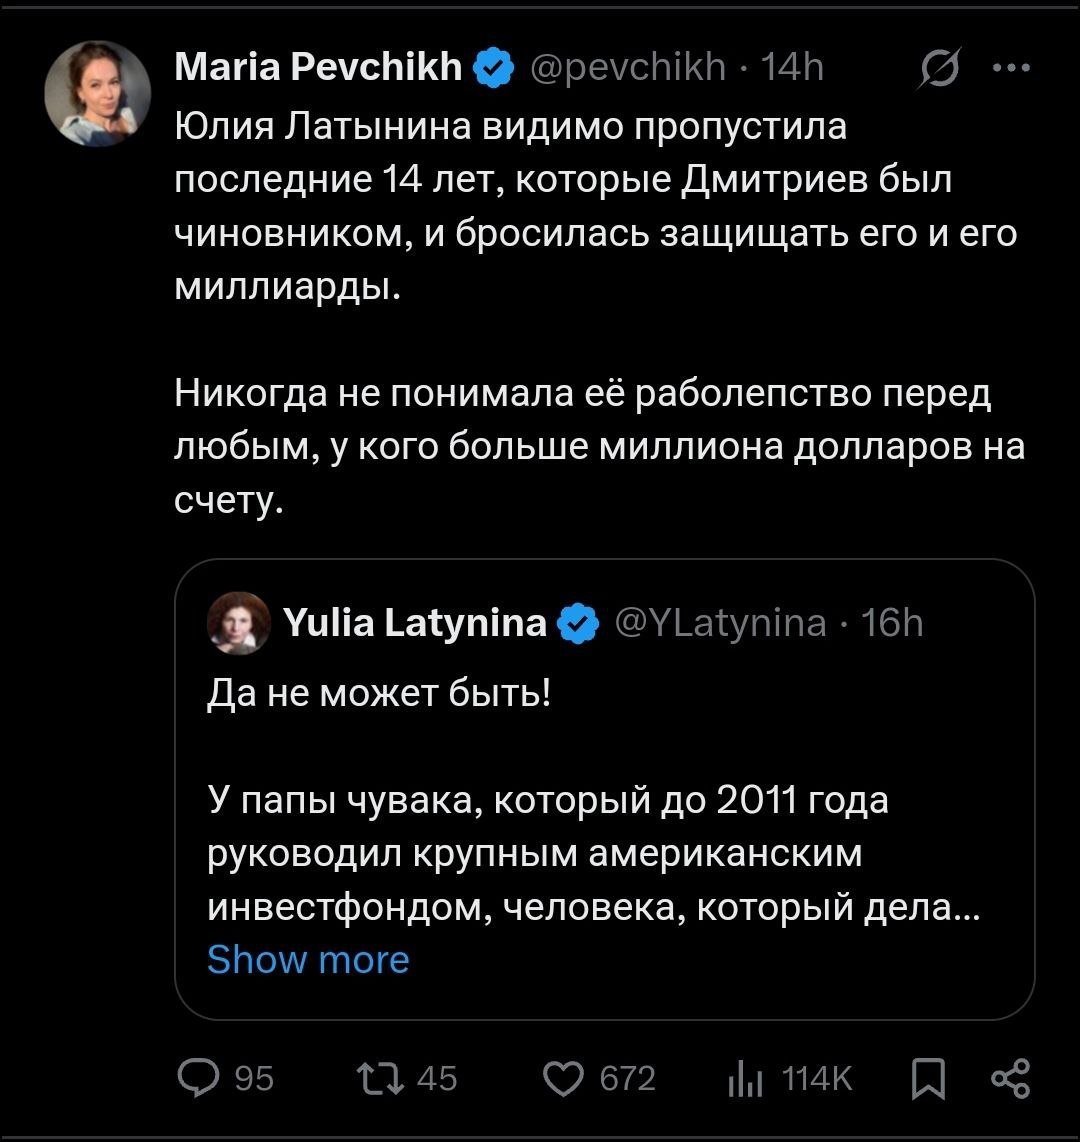The image size is (1080, 1142).
Task: Open the reply icon with 95 comments
Action: pos(198,1078)
